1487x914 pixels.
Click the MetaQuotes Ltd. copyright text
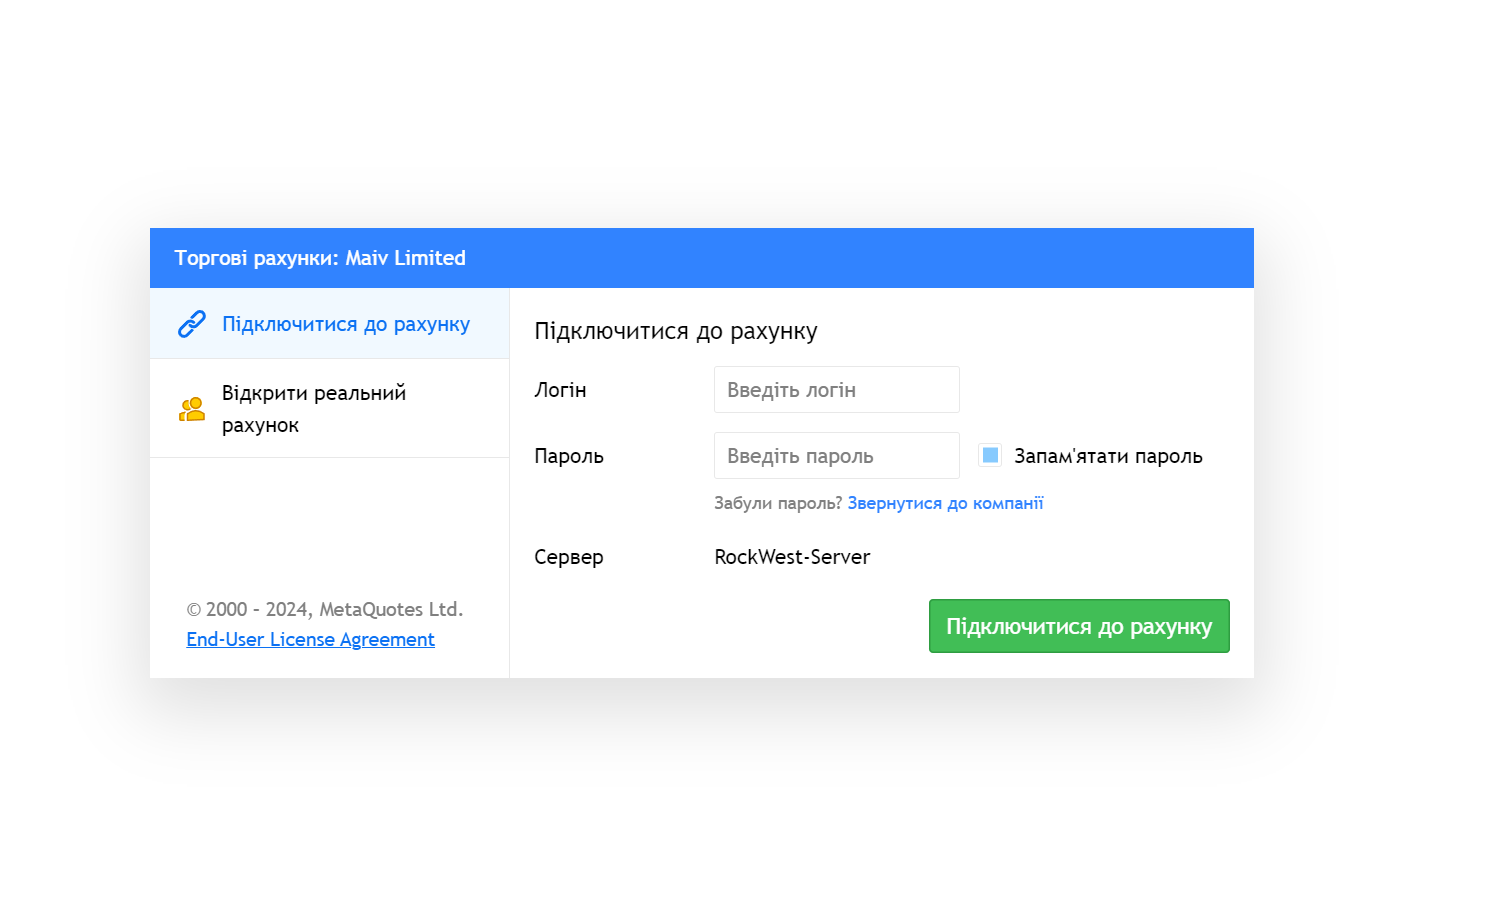pyautogui.click(x=324, y=609)
